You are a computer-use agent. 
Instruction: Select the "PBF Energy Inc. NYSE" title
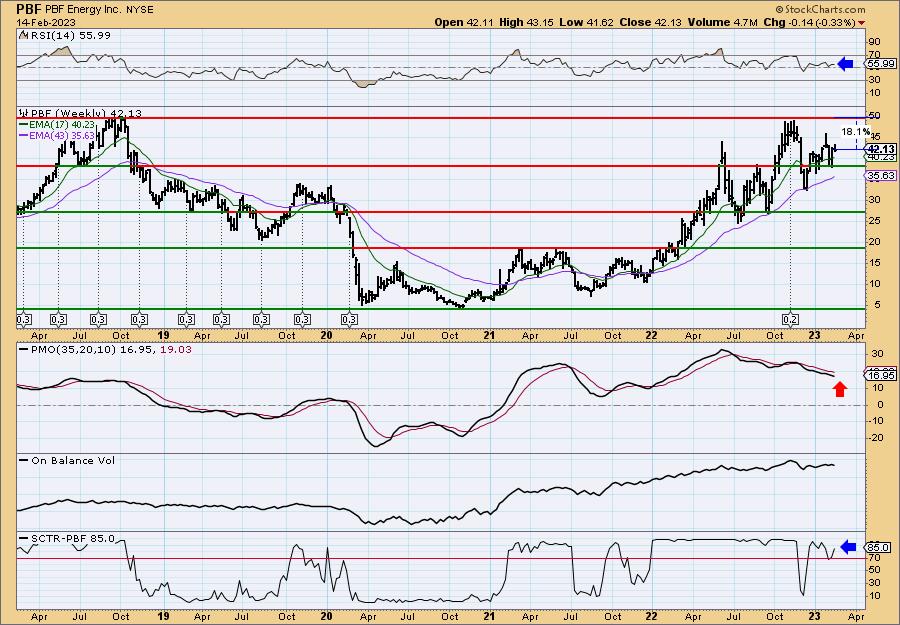pos(99,10)
